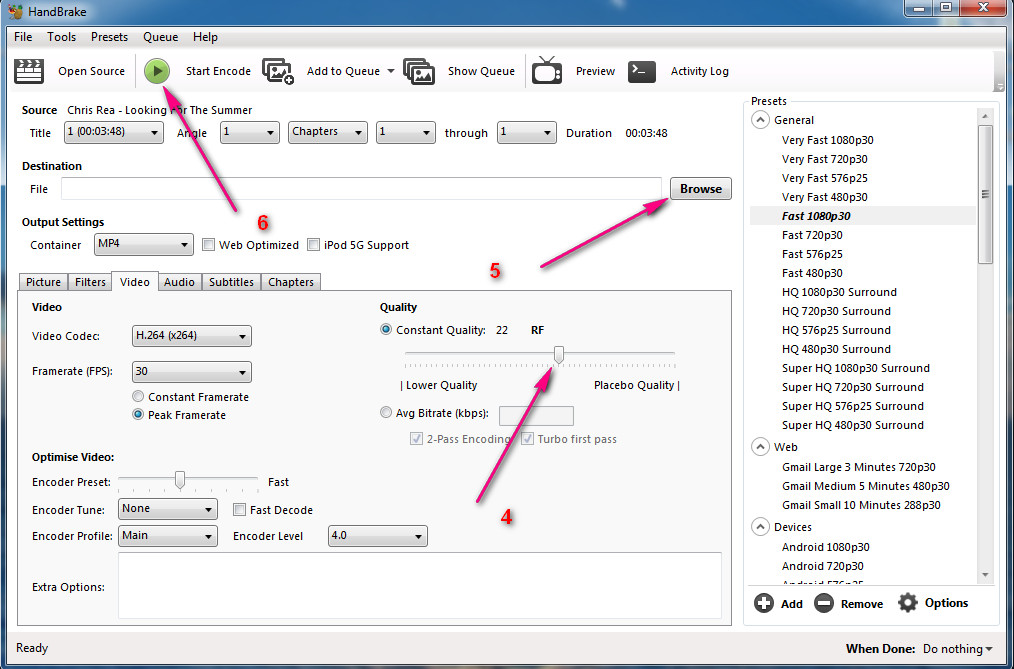
Task: Click the presets list vertical scrollbar
Action: point(985,194)
